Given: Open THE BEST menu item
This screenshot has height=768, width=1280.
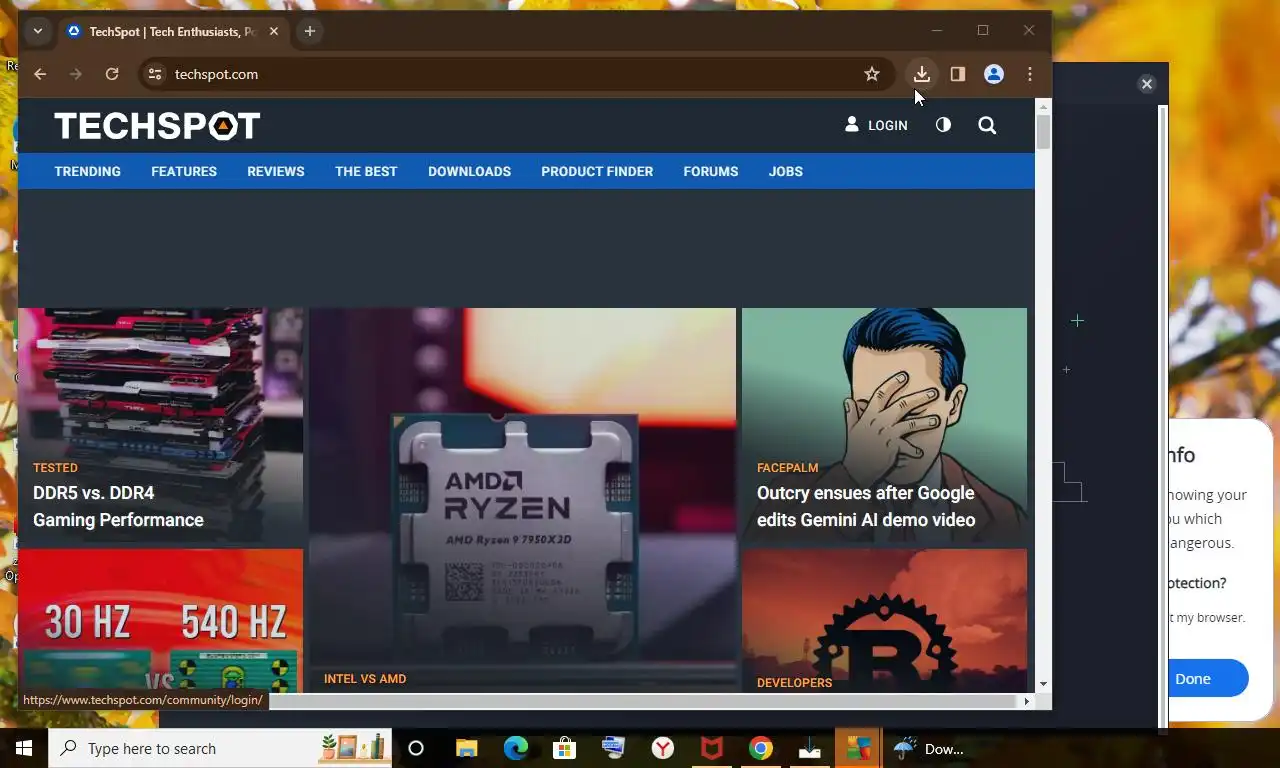Looking at the screenshot, I should point(366,171).
